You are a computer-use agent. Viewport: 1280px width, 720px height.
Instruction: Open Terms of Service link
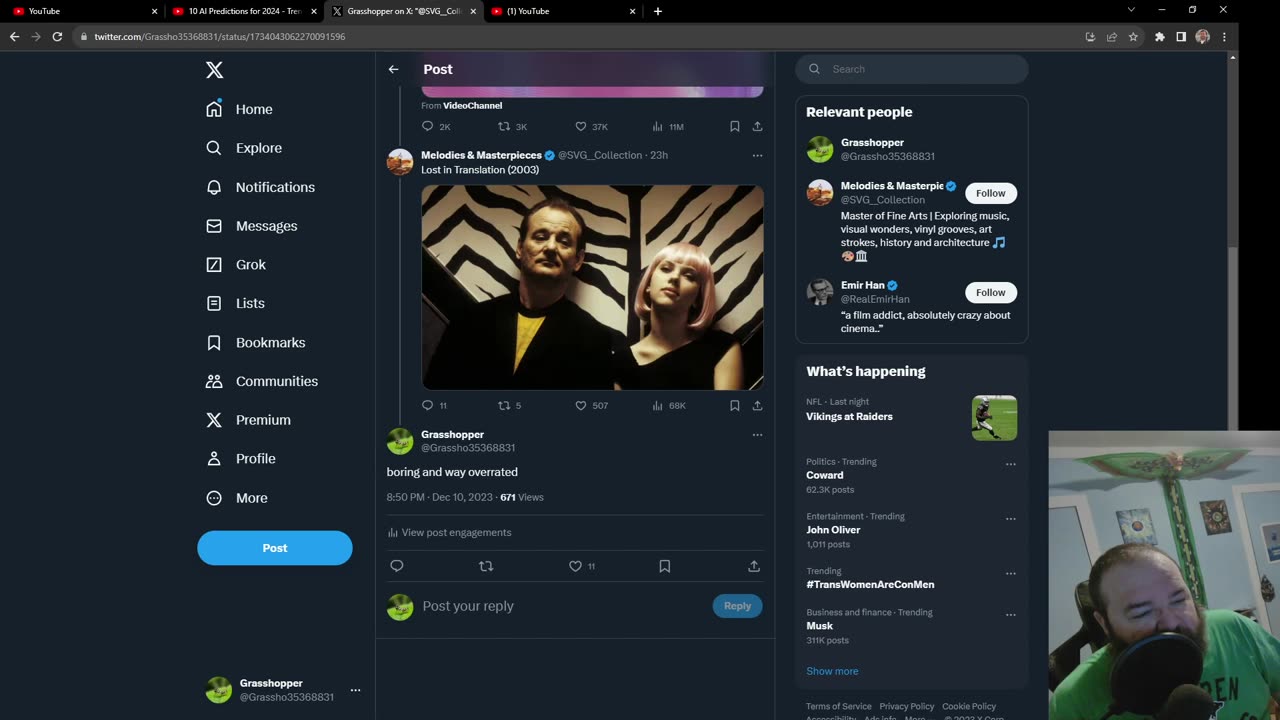click(839, 706)
